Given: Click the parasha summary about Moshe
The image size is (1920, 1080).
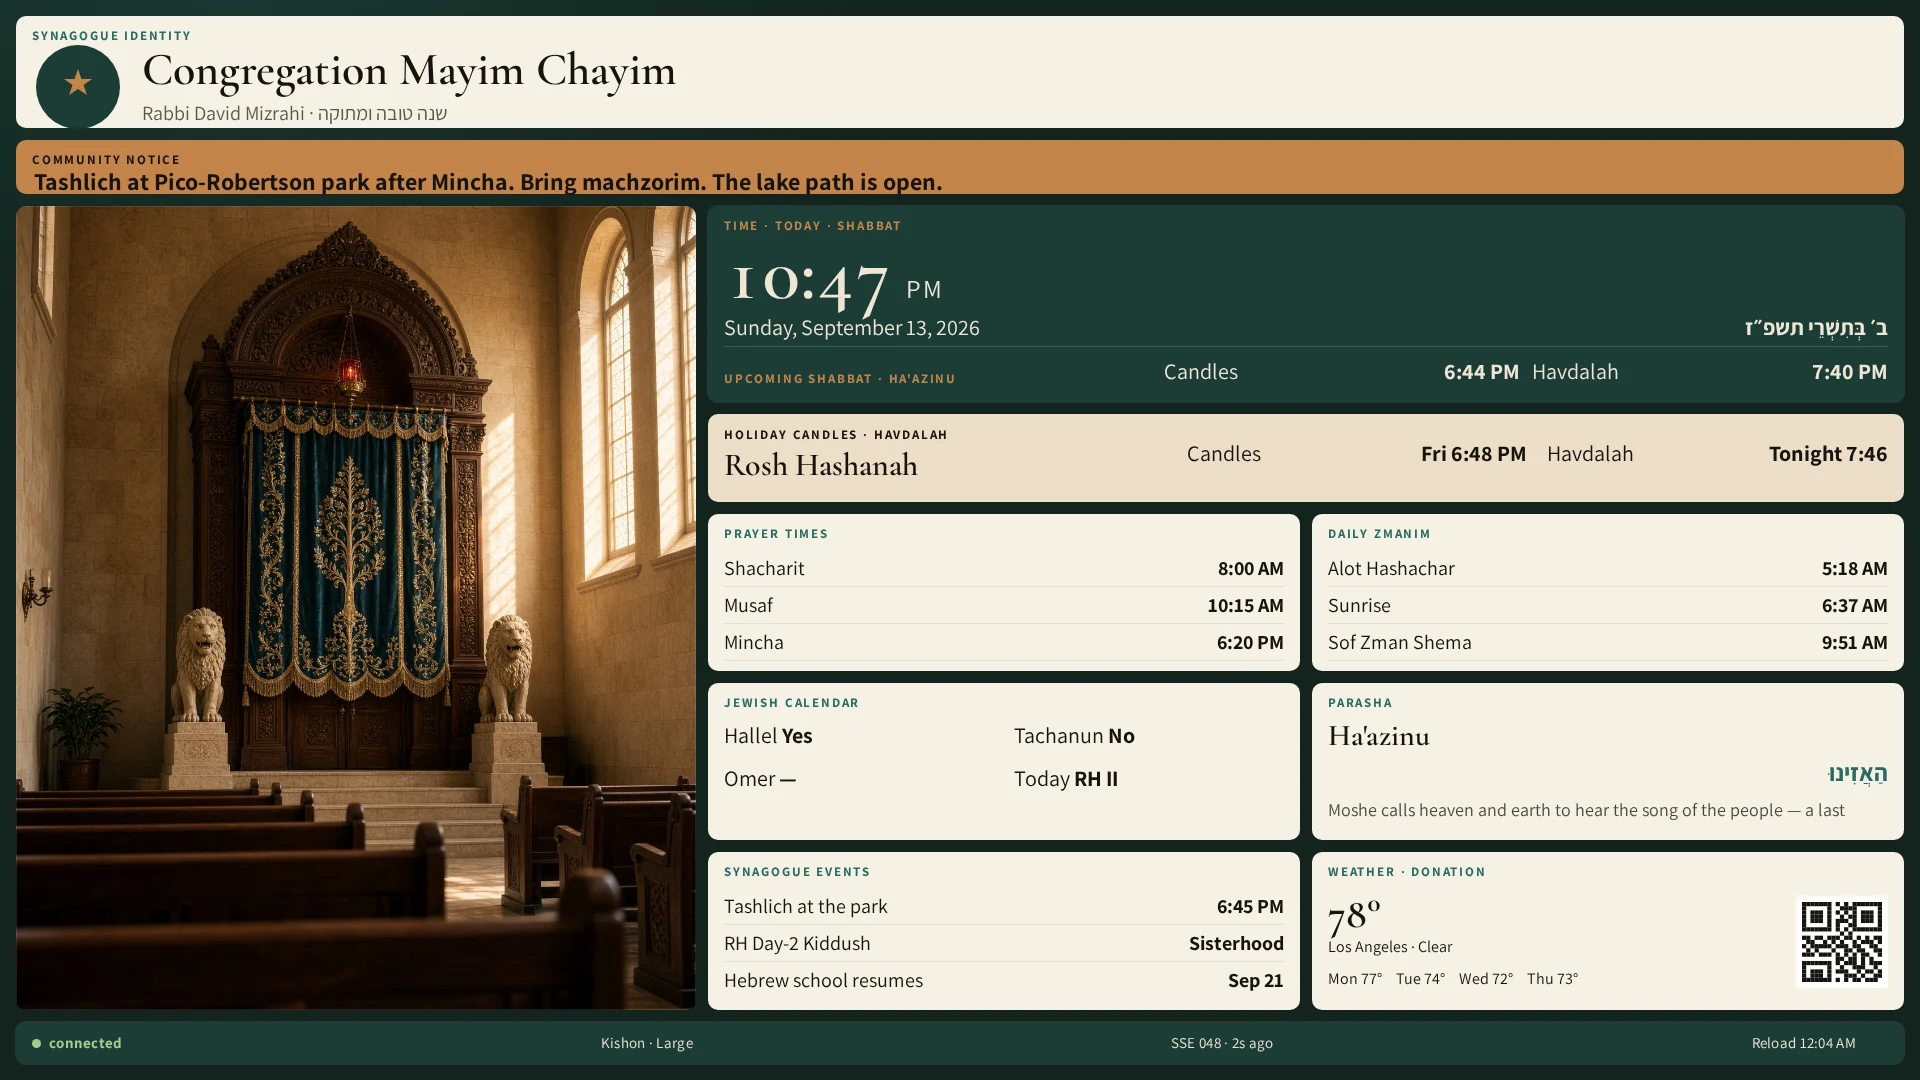Looking at the screenshot, I should [1586, 810].
